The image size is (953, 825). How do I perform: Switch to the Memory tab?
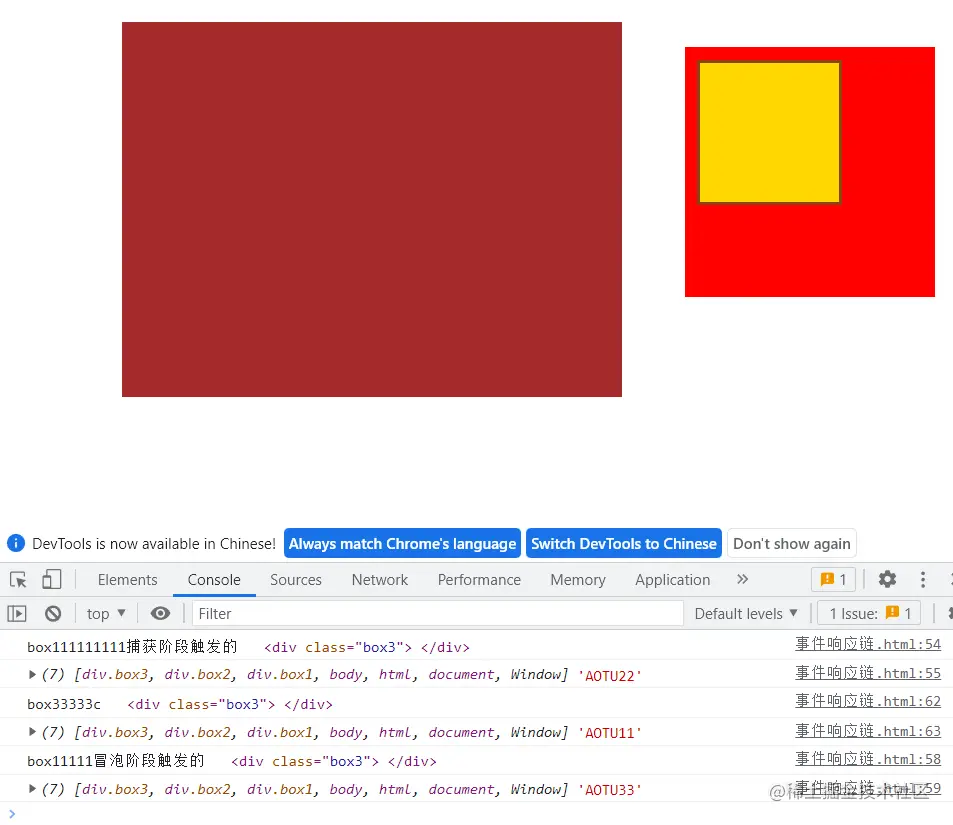pos(578,580)
